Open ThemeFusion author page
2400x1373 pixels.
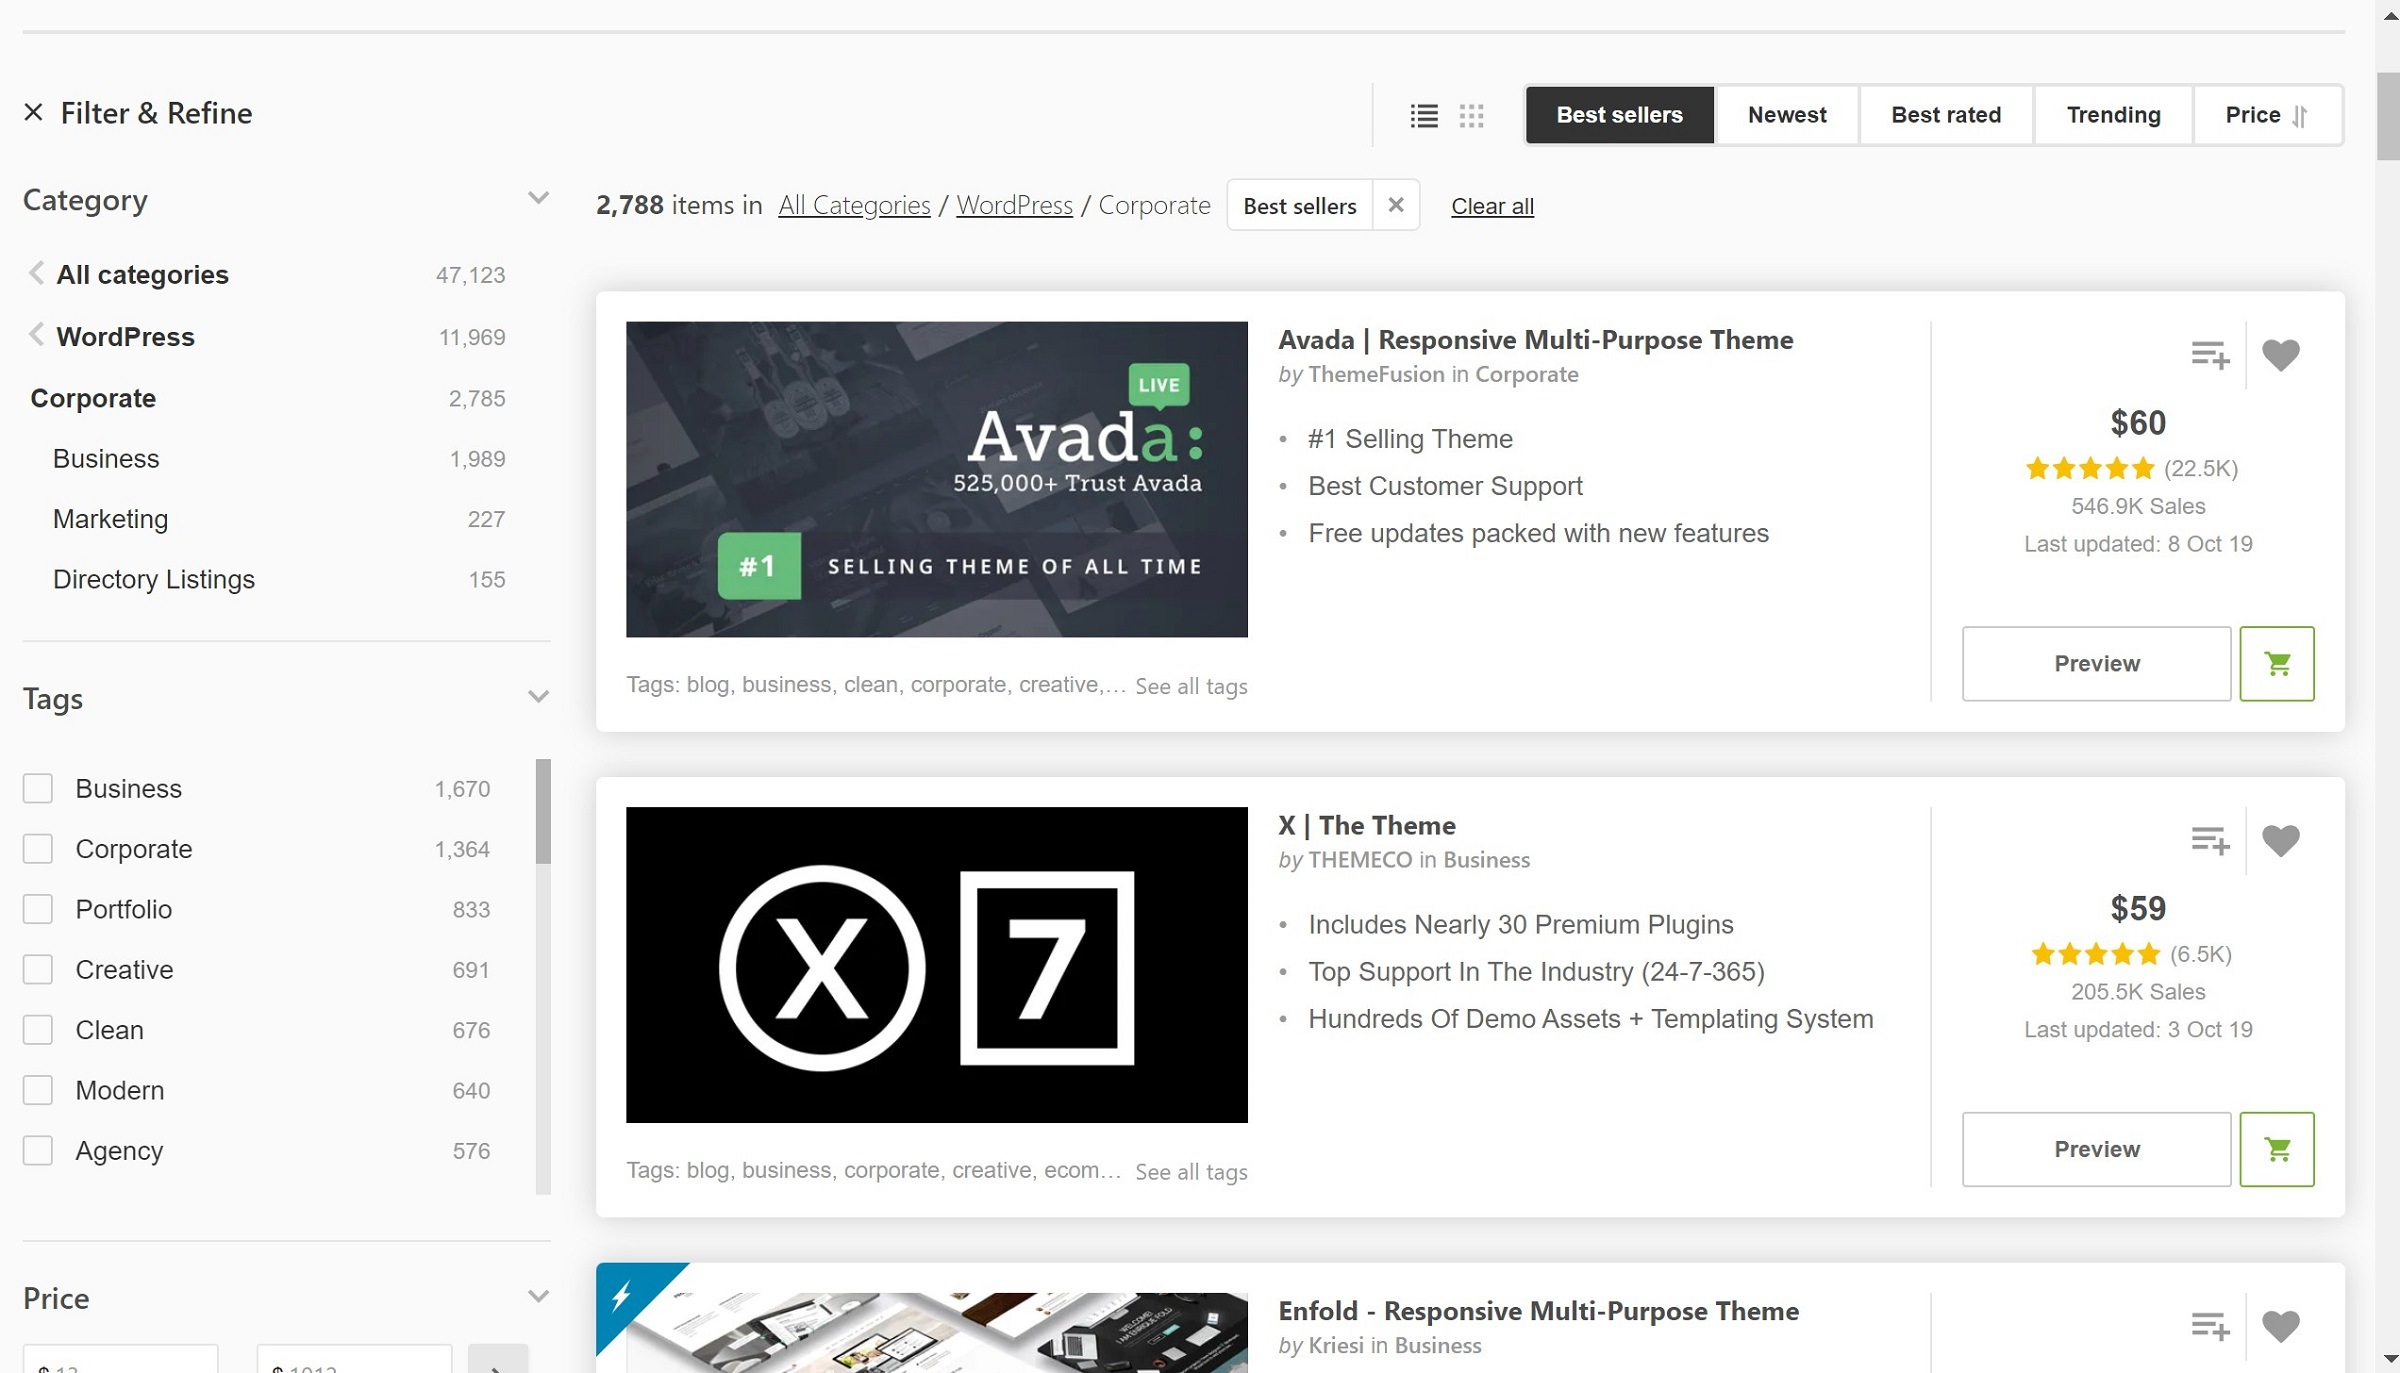click(x=1376, y=374)
